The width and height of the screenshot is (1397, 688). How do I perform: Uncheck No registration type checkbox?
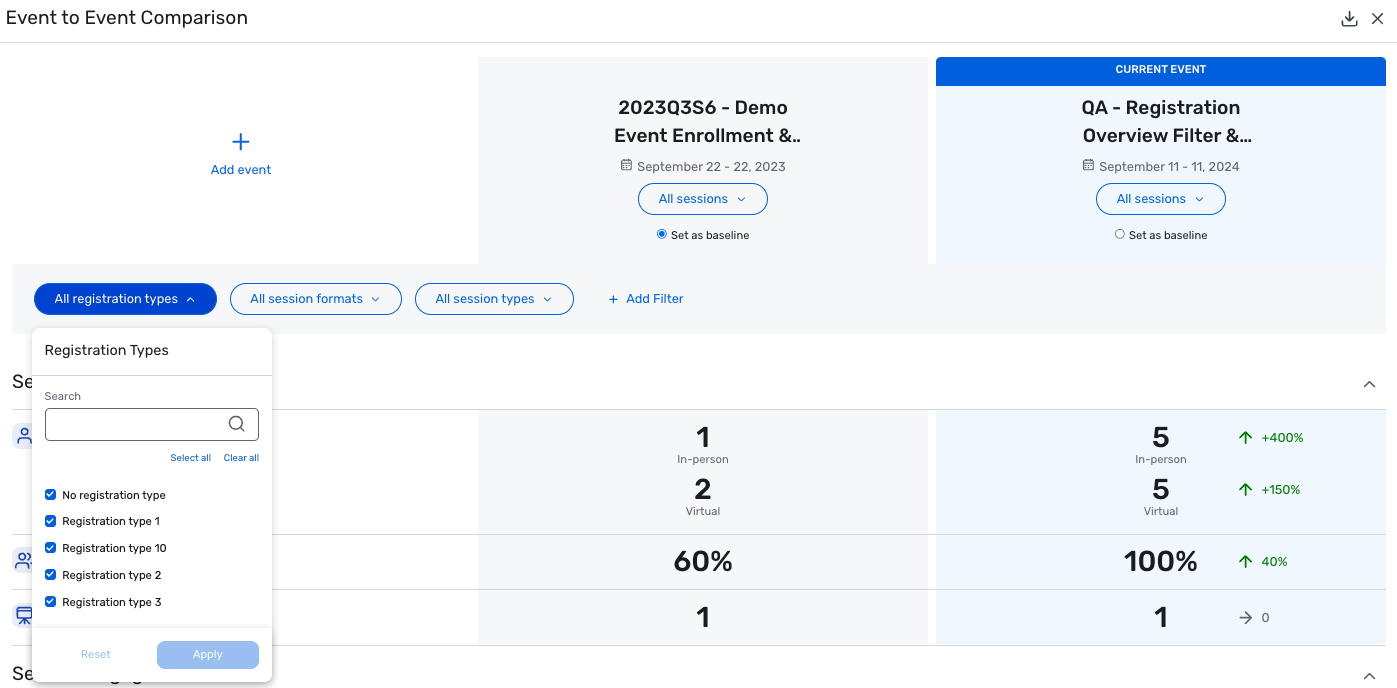click(x=50, y=494)
